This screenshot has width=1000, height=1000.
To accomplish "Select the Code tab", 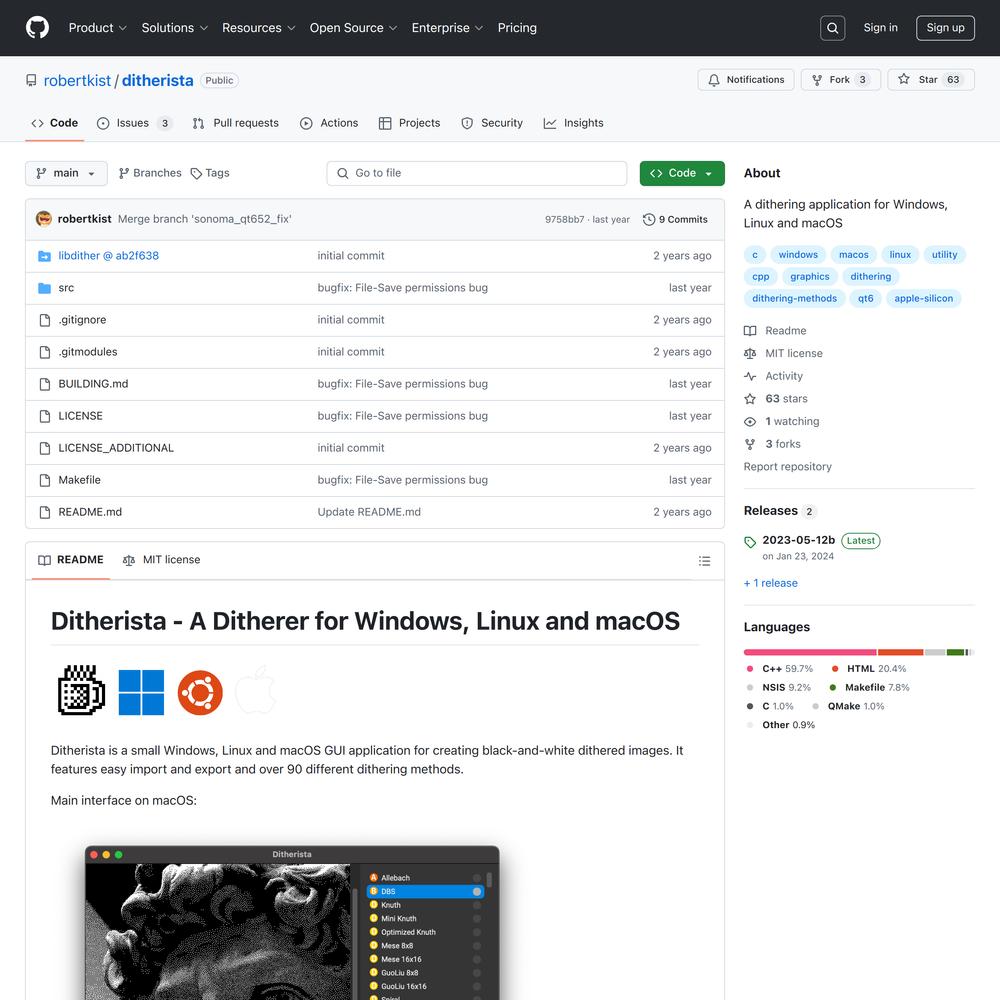I will pyautogui.click(x=55, y=123).
